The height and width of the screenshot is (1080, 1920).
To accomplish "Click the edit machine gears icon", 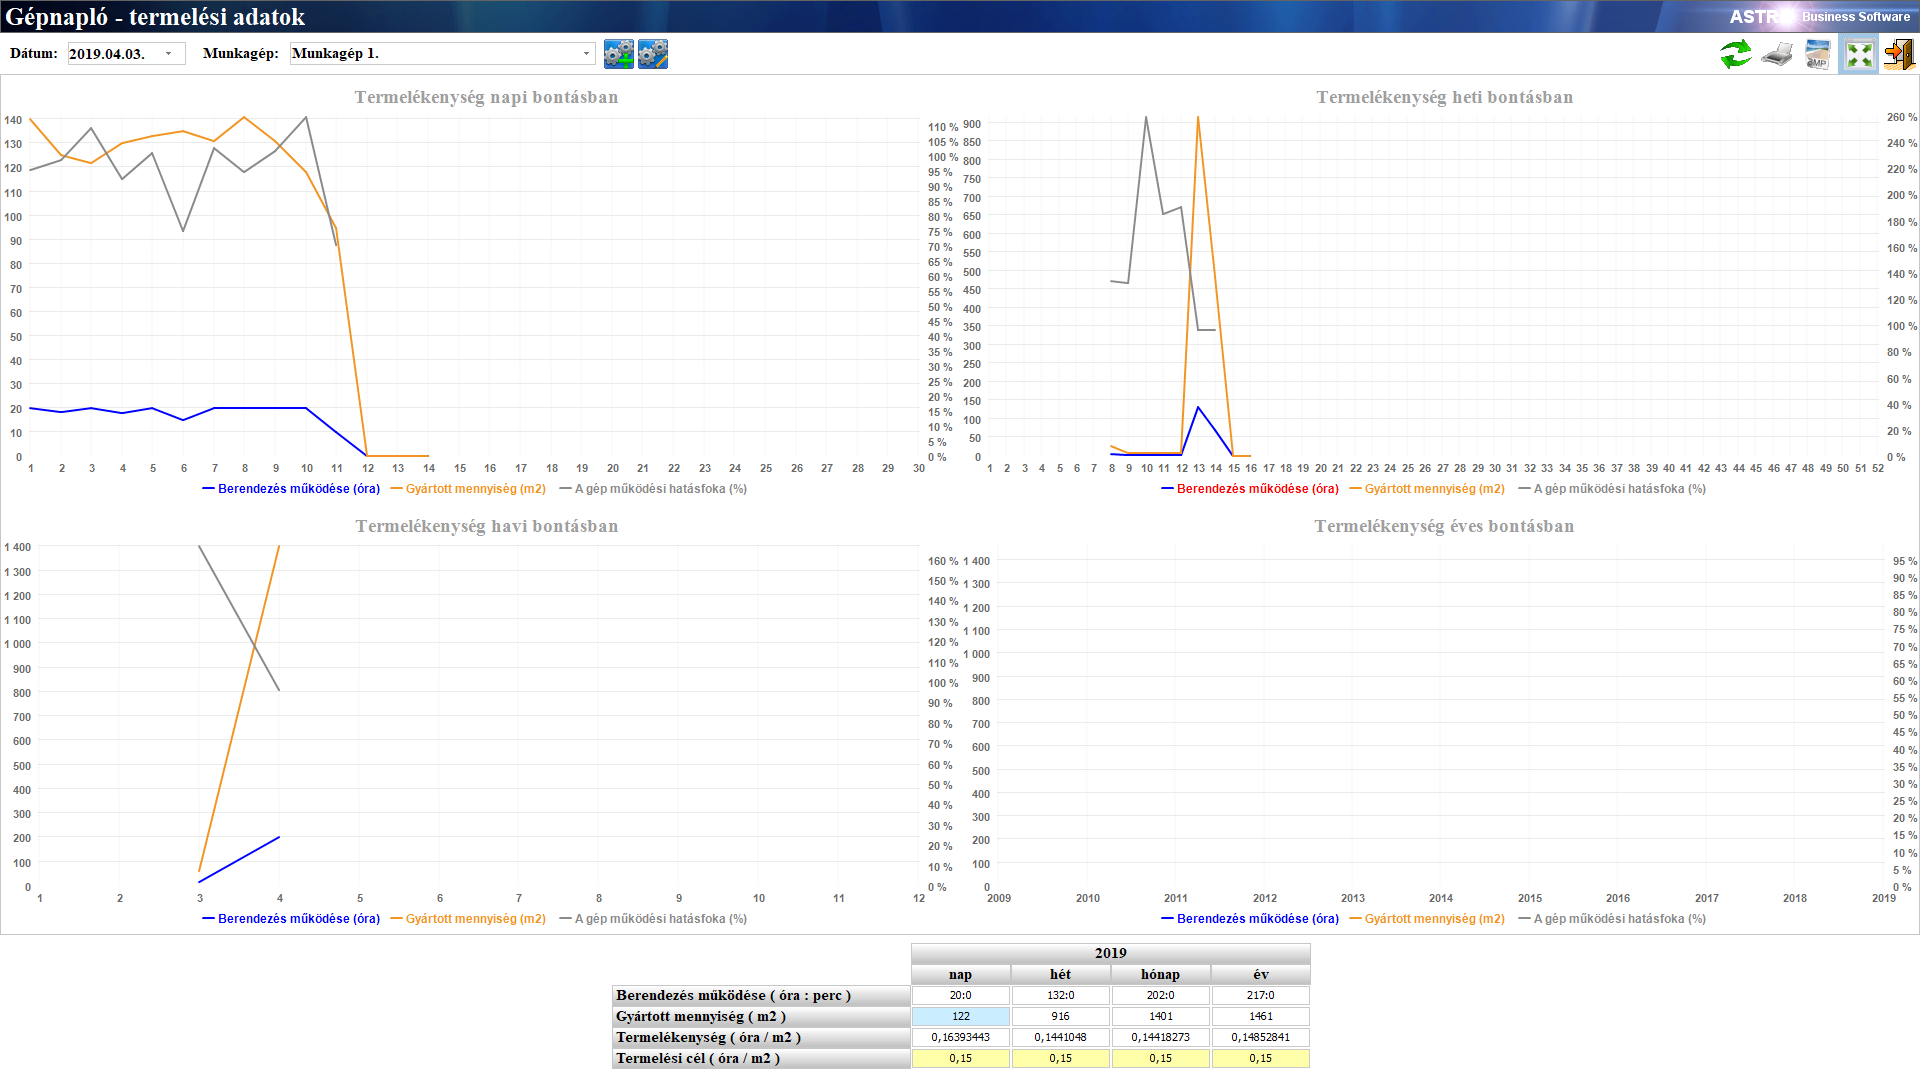I will (x=653, y=54).
